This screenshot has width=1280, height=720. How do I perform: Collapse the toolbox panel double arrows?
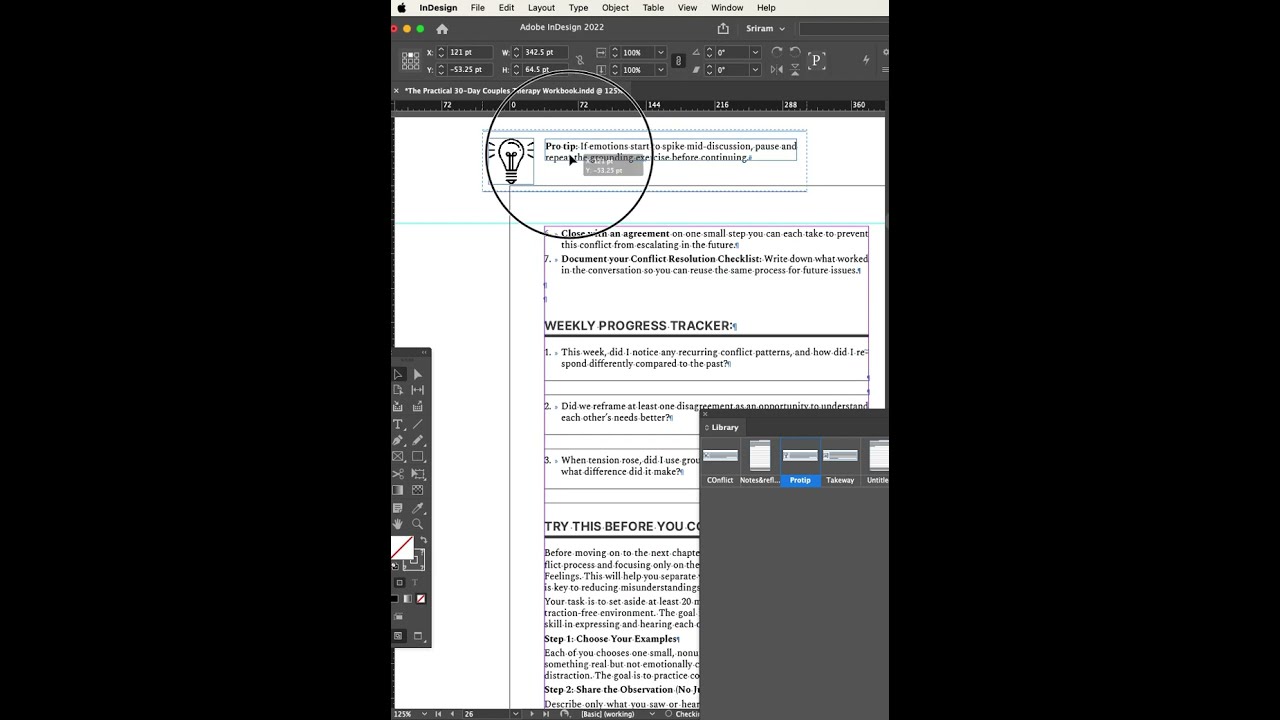(424, 352)
